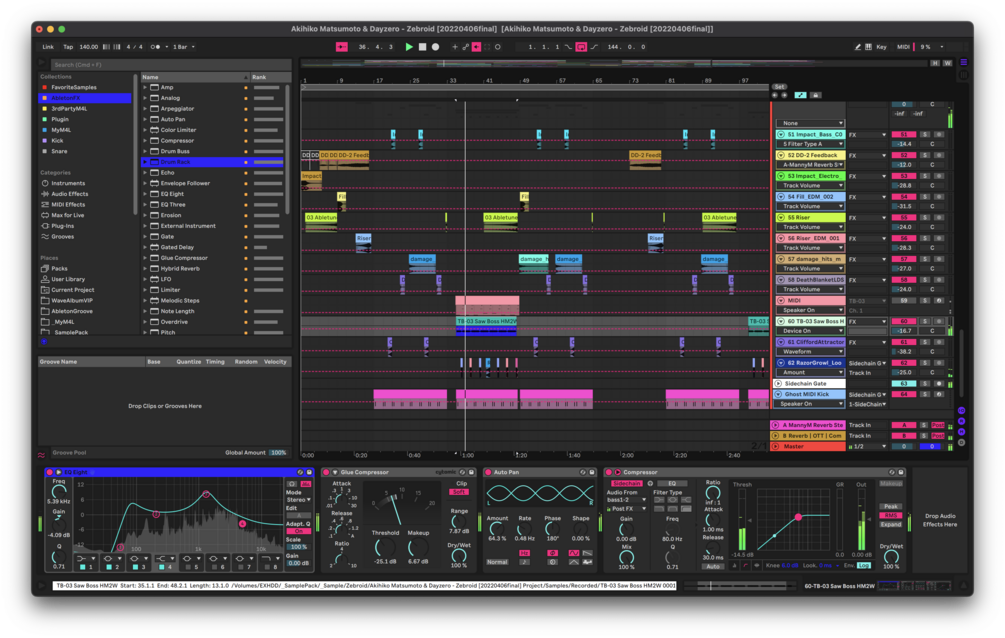Click track 60 volume value -16.7
Screen dimensions: 1005x638
(904, 331)
